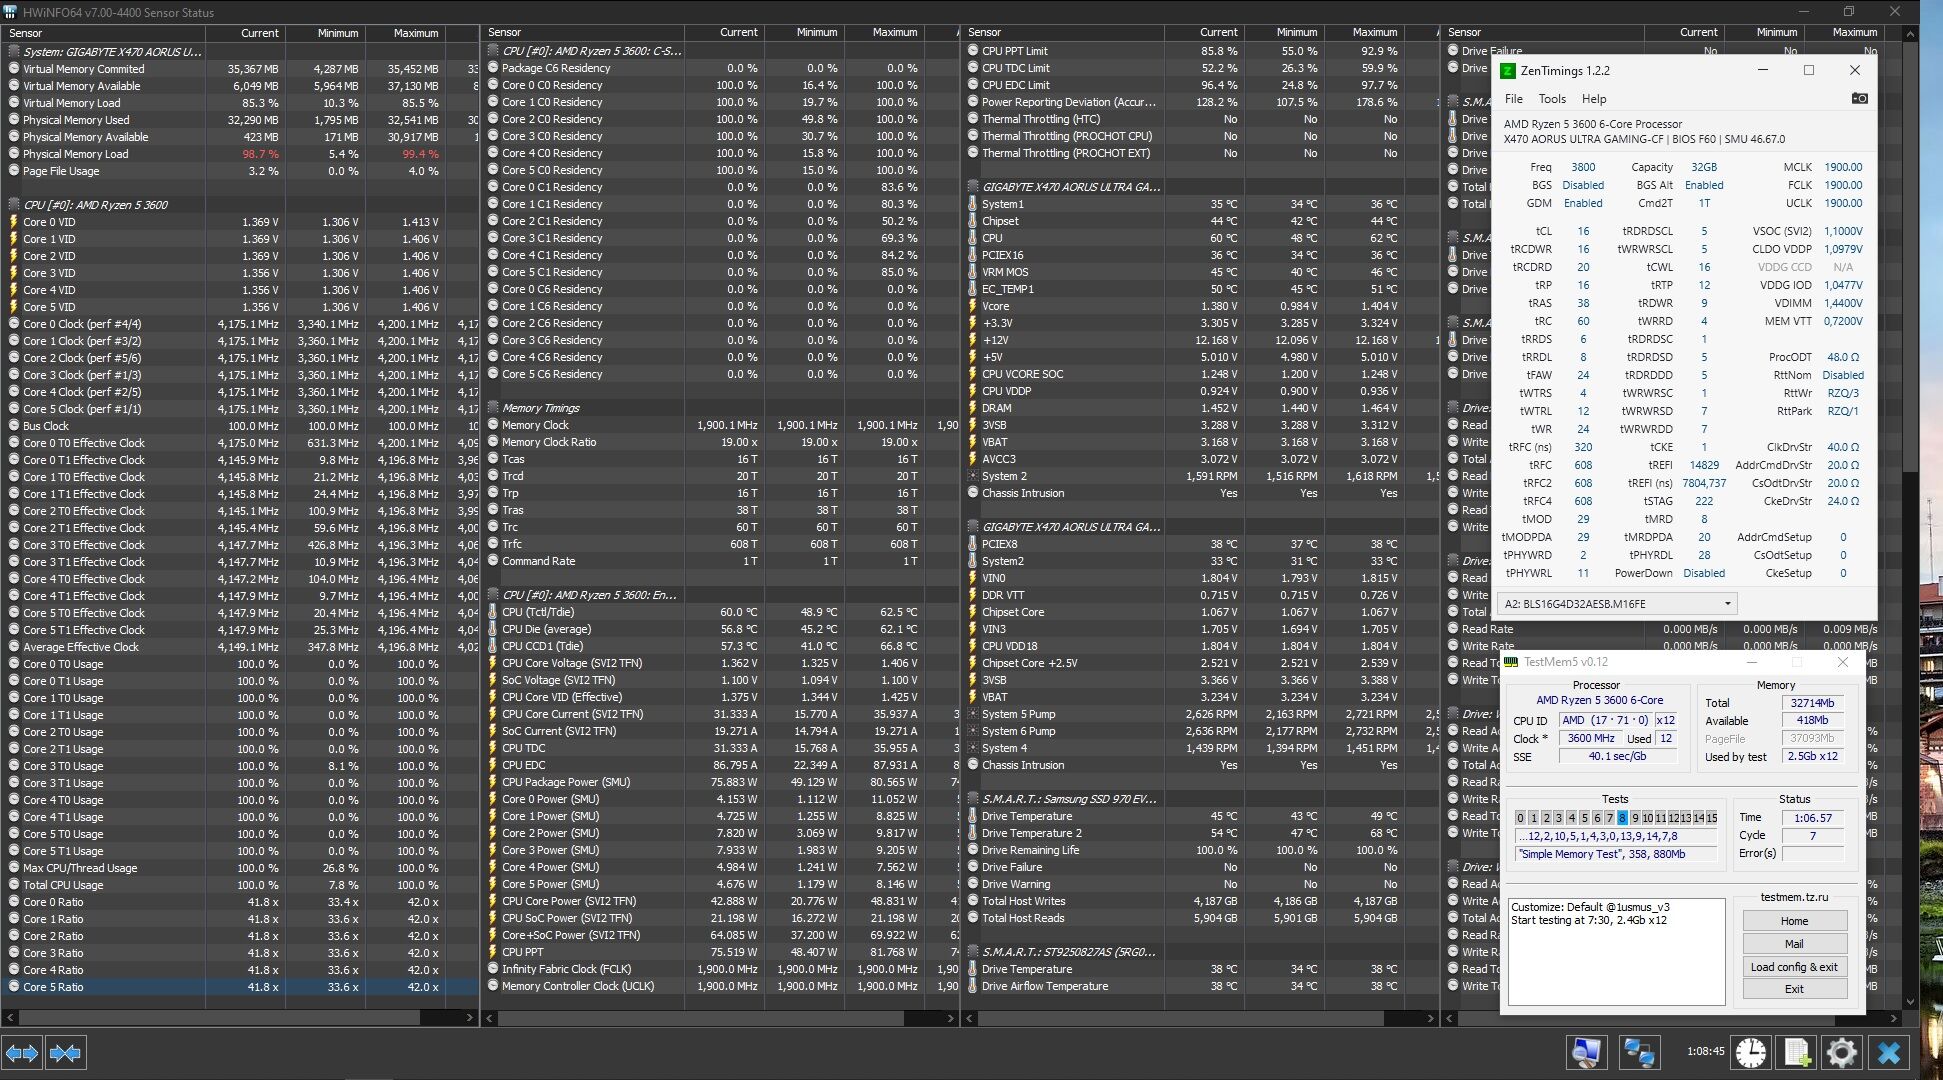Click the first panel's Sensor column header

104,33
